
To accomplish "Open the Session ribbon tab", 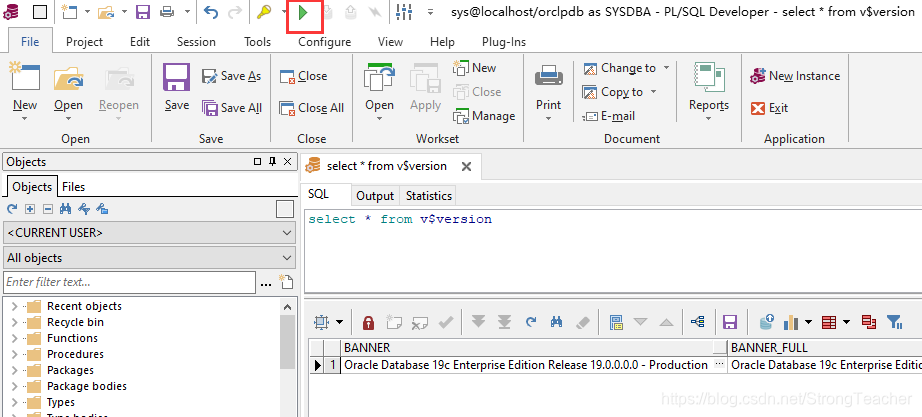I will pos(196,42).
